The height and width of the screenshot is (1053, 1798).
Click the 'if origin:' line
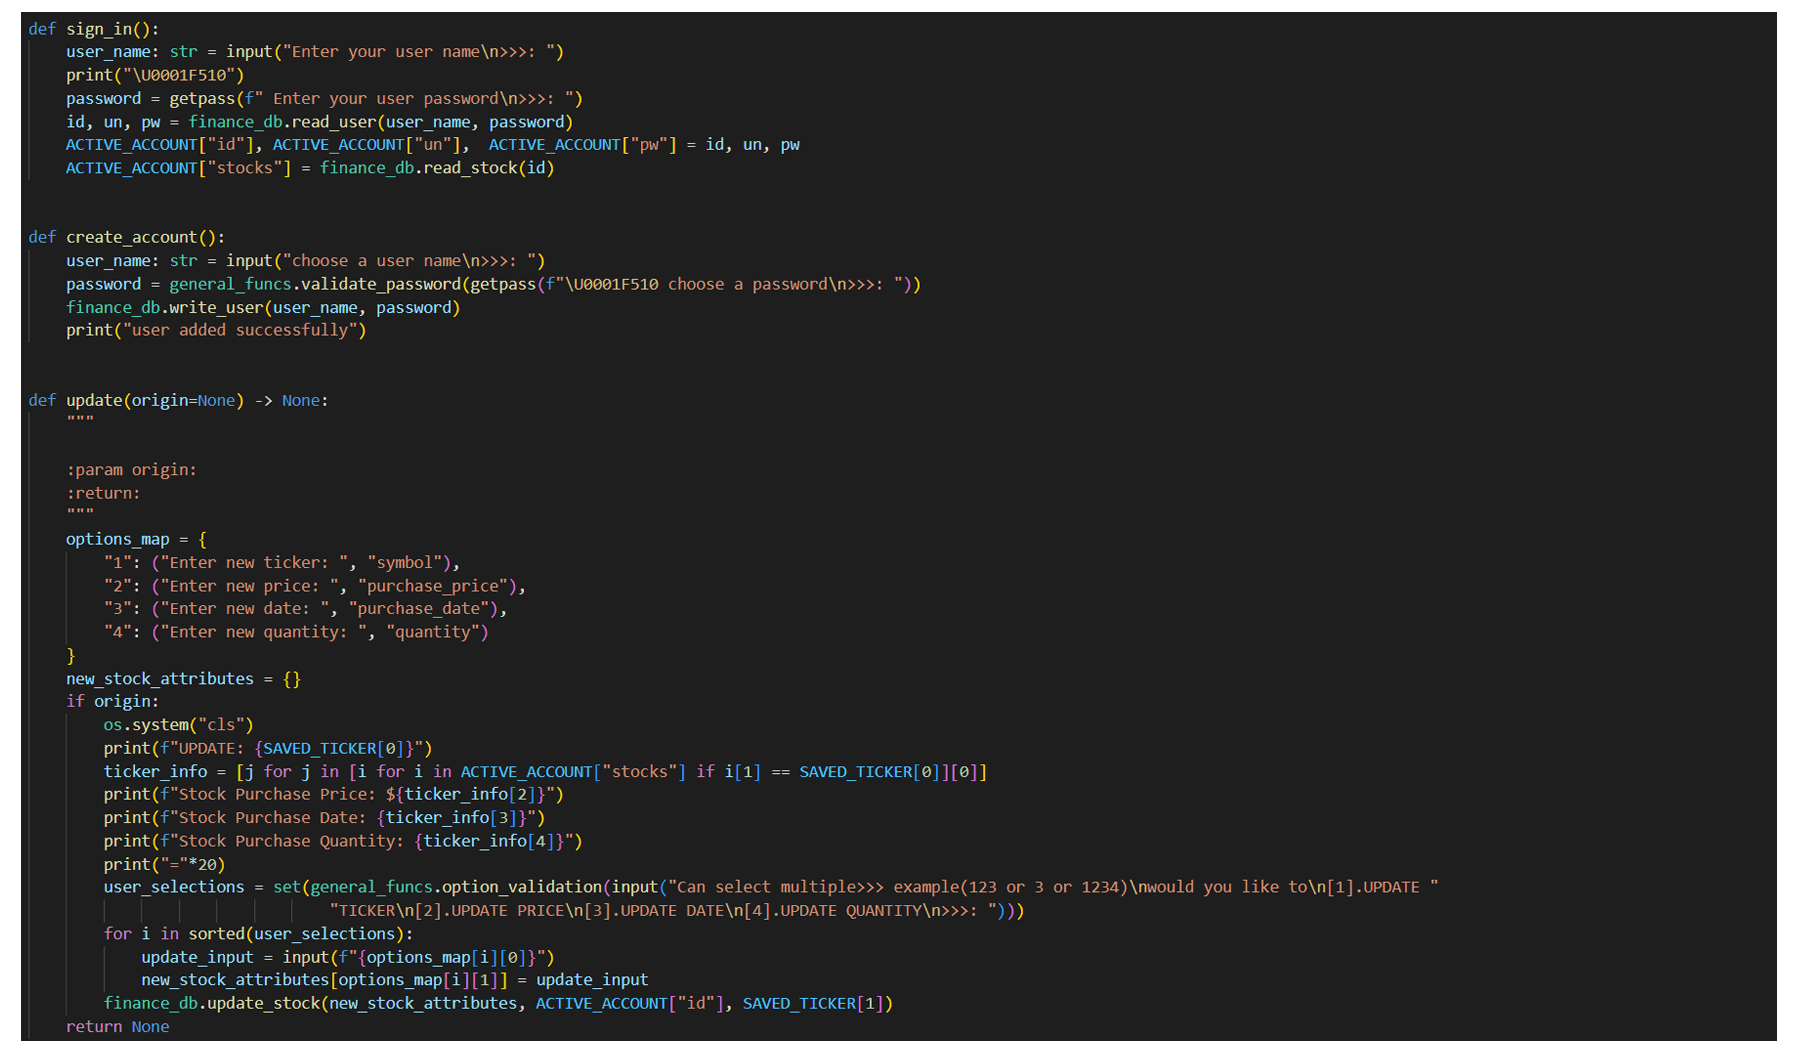(112, 702)
